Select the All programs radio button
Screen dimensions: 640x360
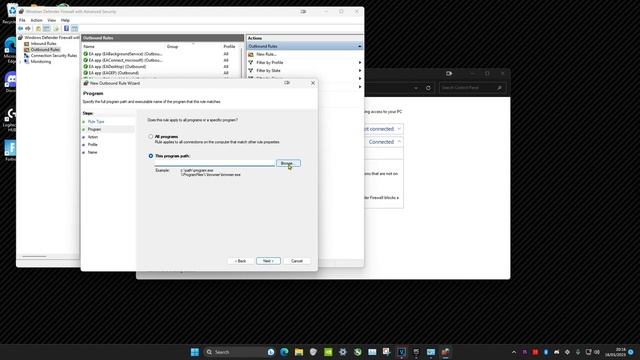(x=151, y=136)
